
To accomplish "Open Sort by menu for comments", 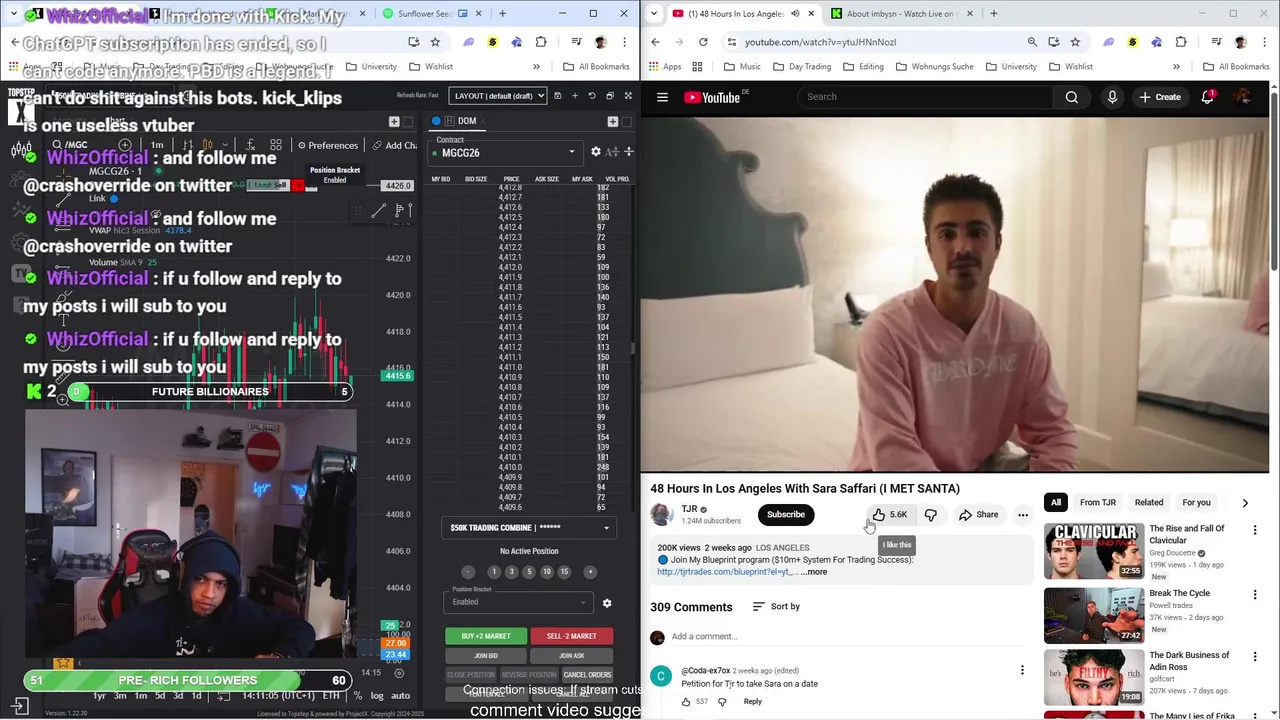I will 776,606.
